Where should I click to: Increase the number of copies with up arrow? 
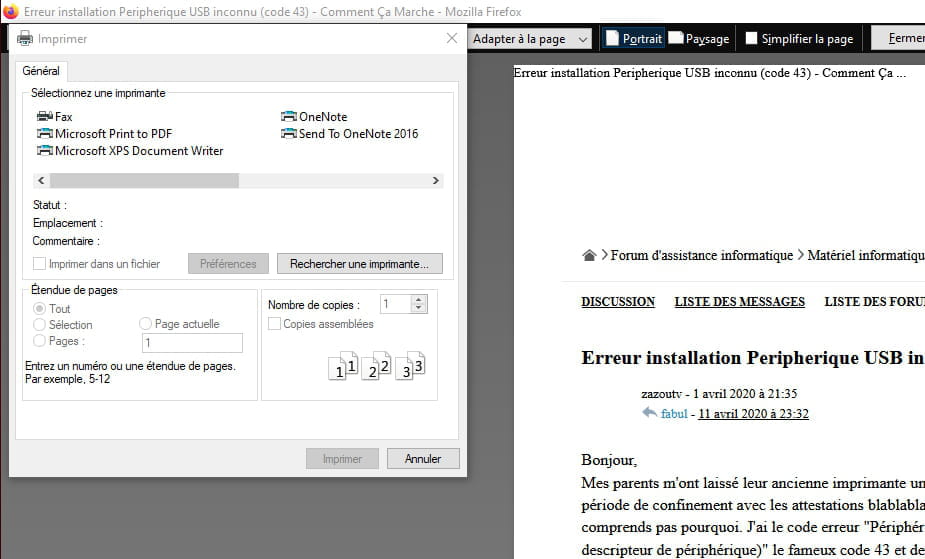click(x=418, y=300)
